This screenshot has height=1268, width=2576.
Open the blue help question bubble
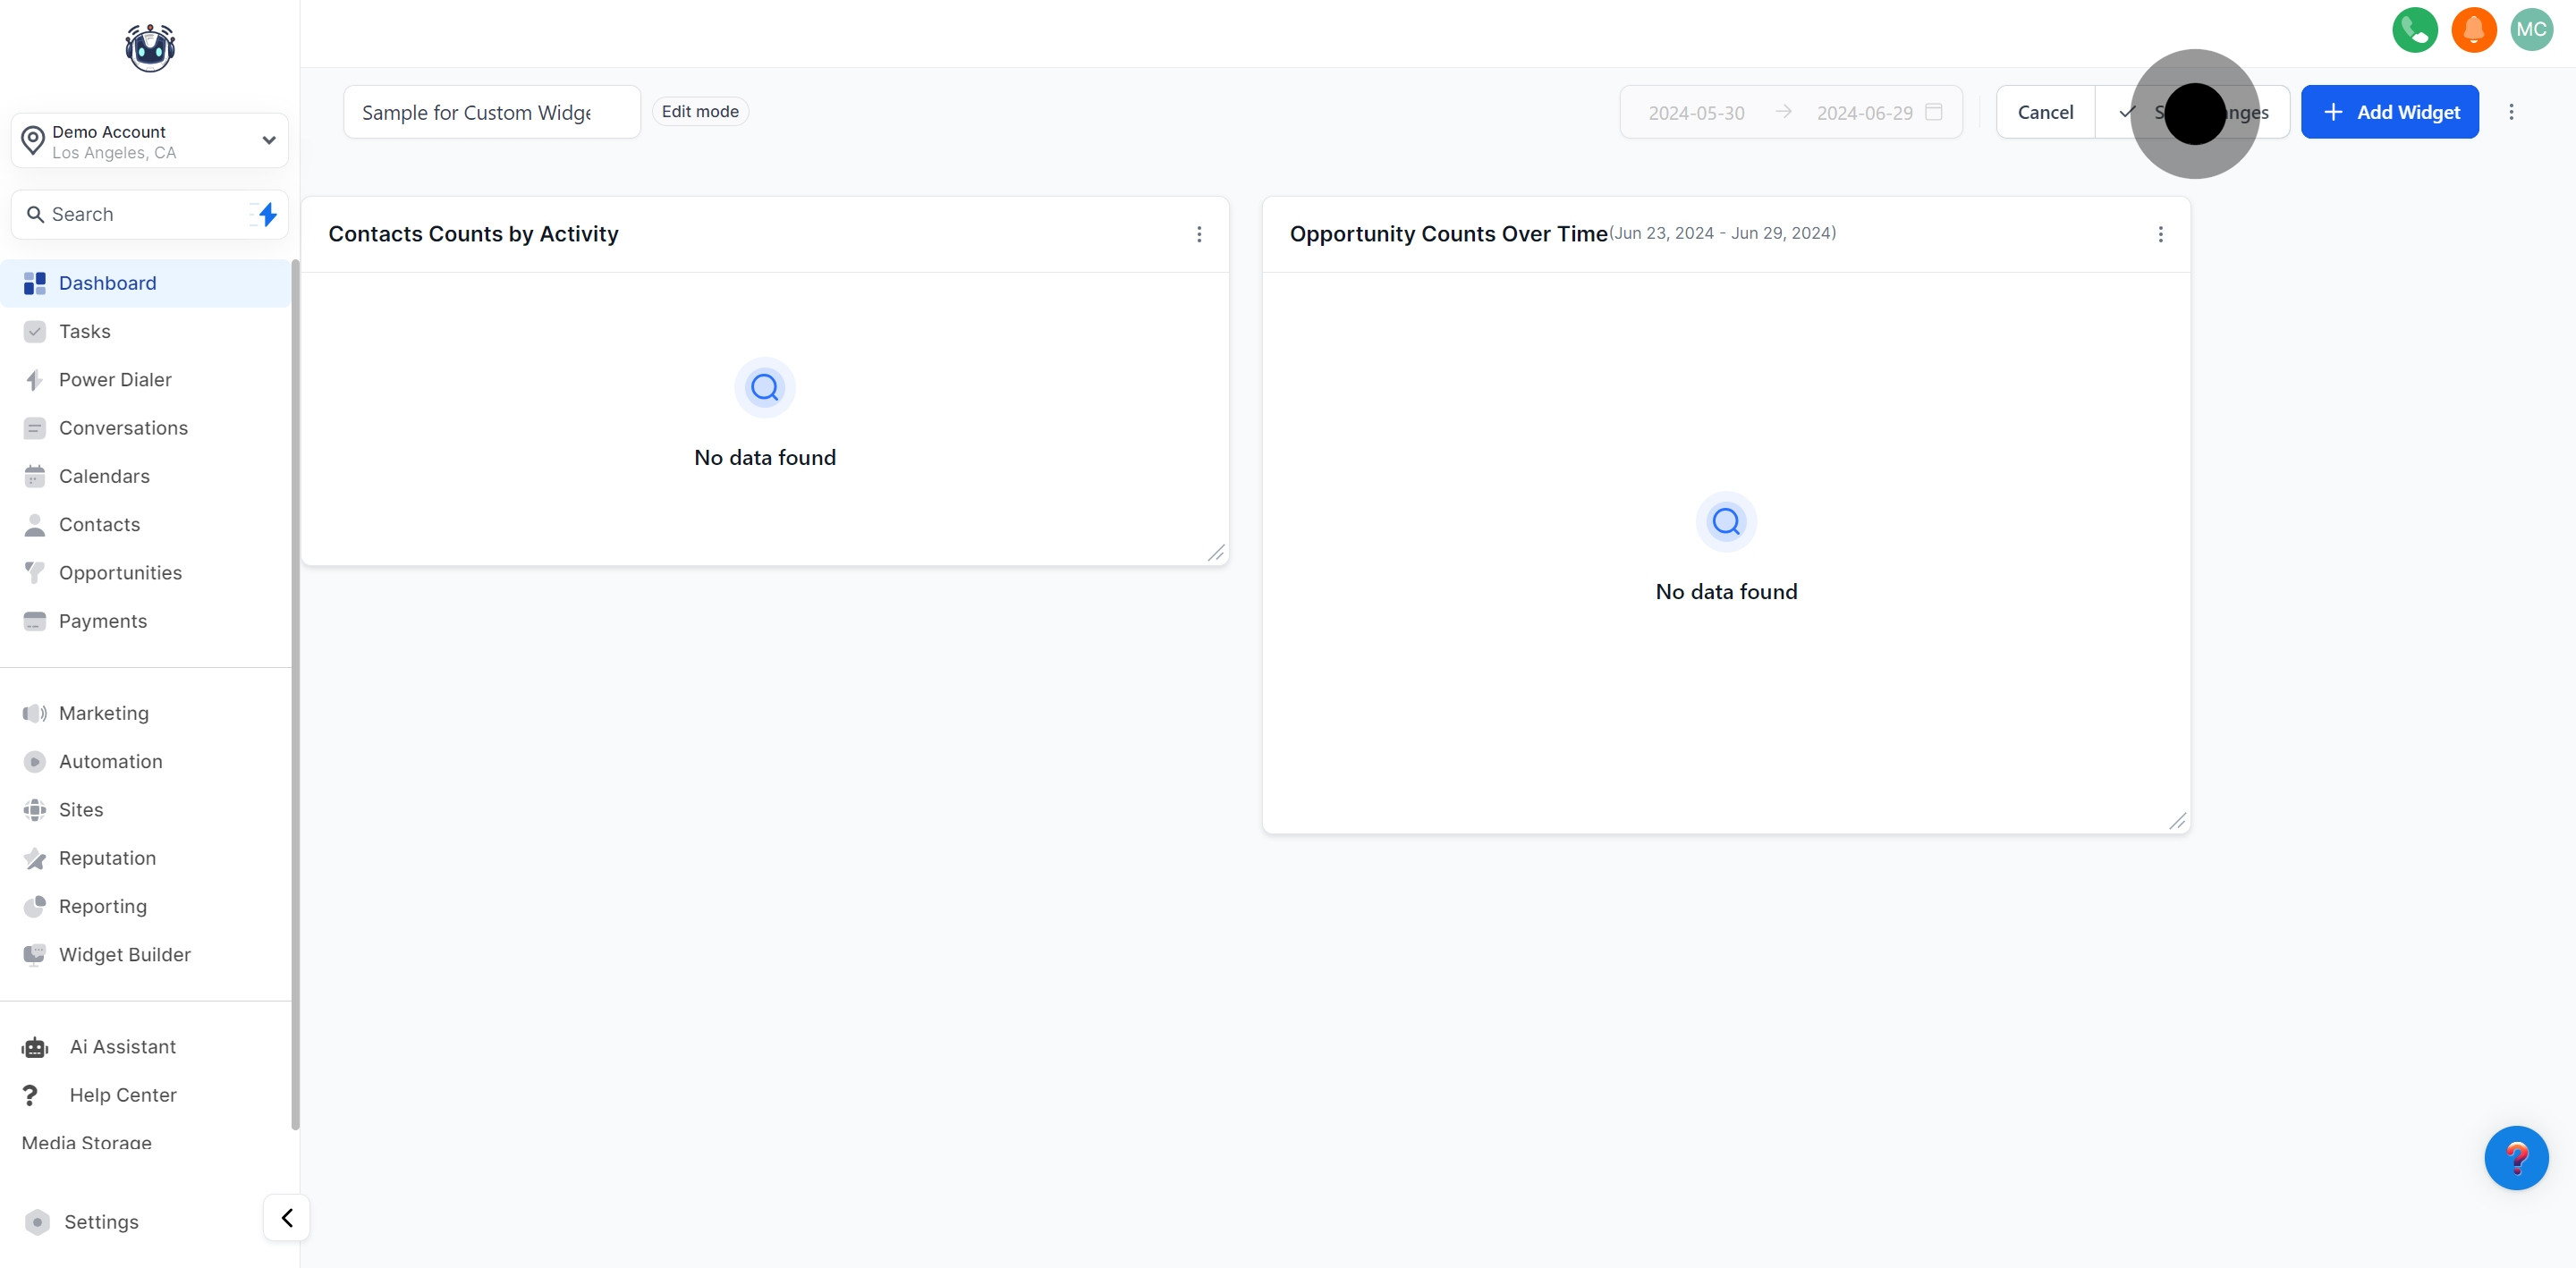point(2515,1158)
